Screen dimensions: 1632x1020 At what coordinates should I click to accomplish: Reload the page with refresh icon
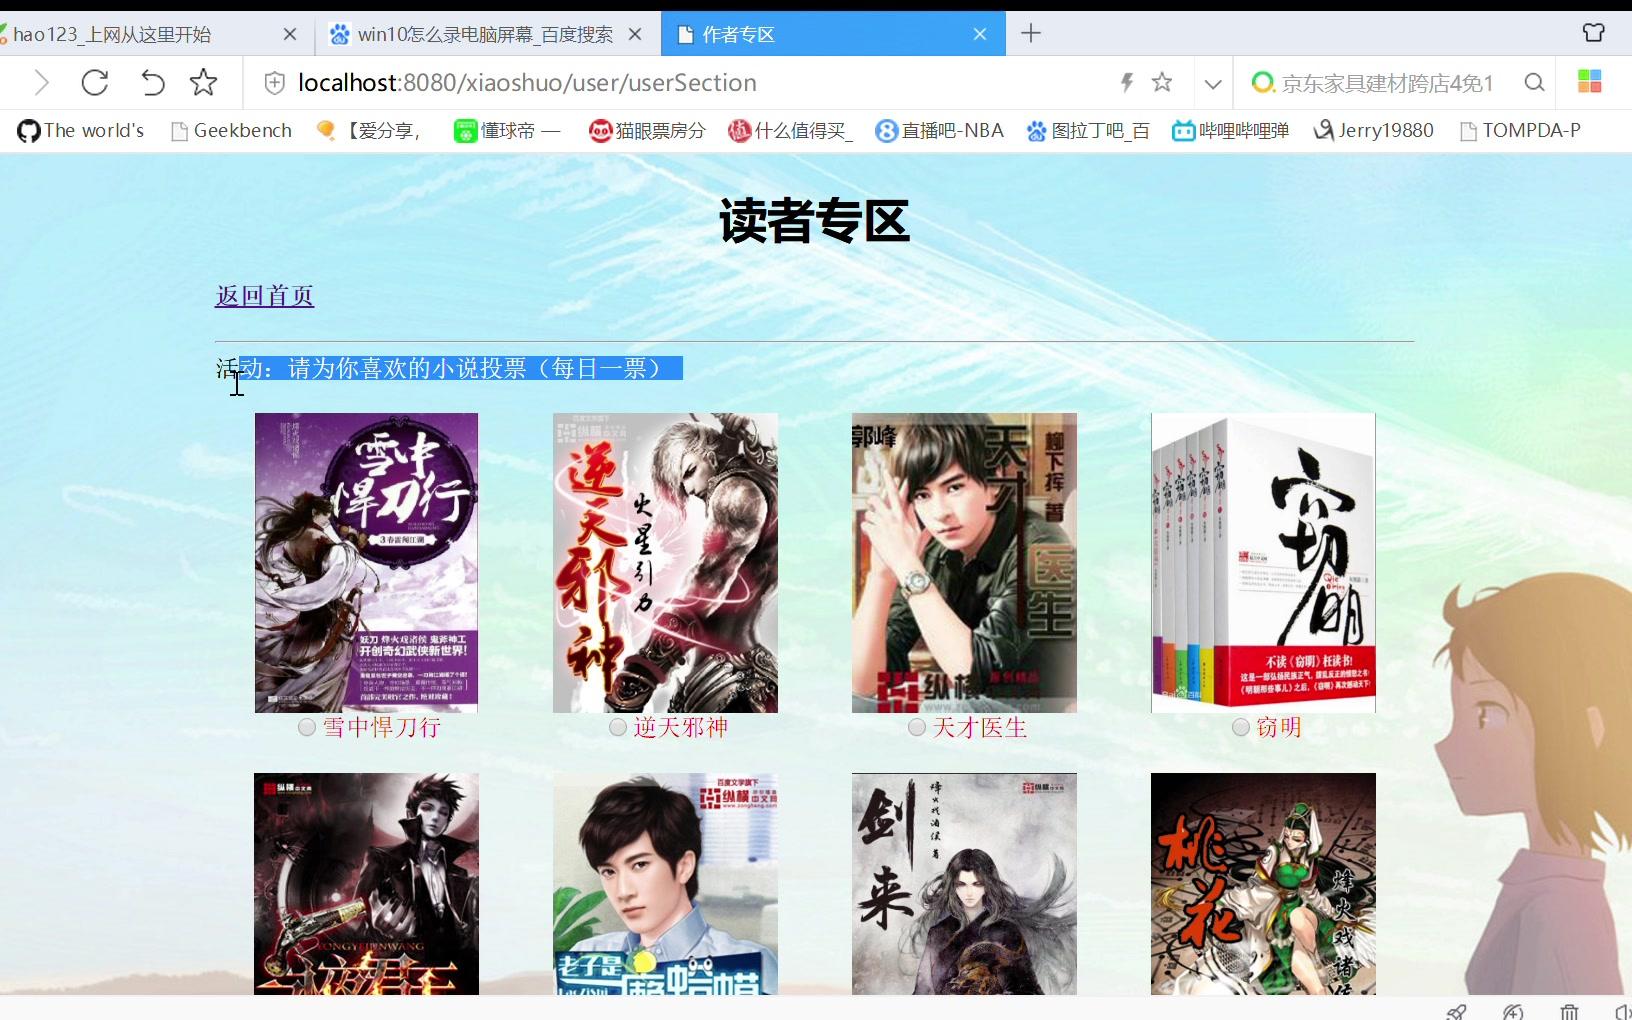click(95, 83)
